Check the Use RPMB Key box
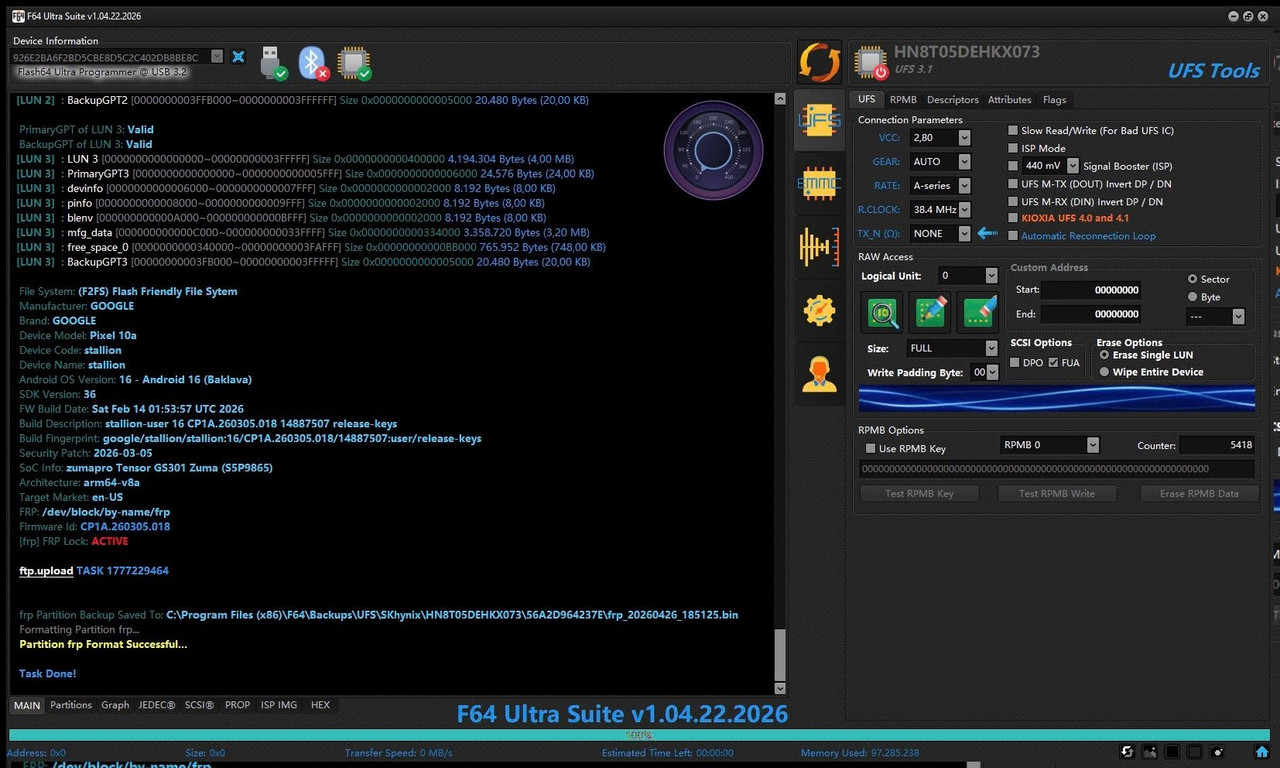 pyautogui.click(x=870, y=449)
